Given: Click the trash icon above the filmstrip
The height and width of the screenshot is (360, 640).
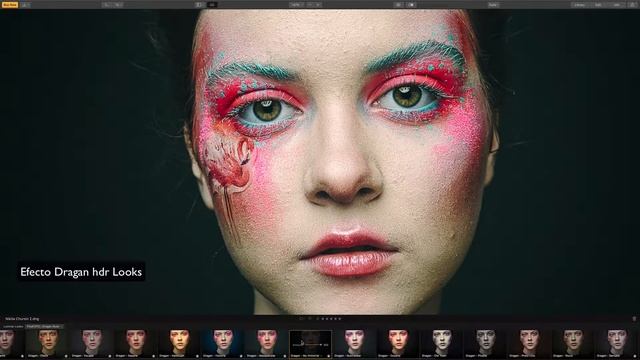Looking at the screenshot, I should click(634, 319).
